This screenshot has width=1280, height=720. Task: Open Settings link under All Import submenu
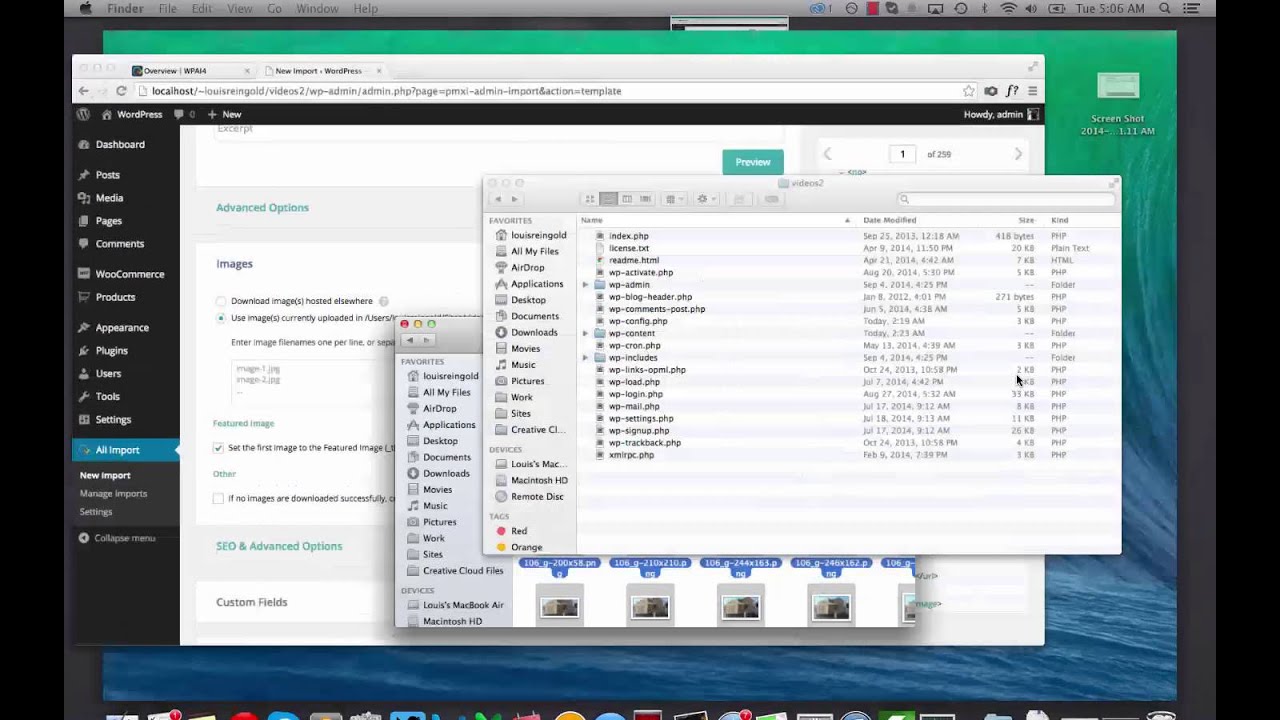coord(96,512)
